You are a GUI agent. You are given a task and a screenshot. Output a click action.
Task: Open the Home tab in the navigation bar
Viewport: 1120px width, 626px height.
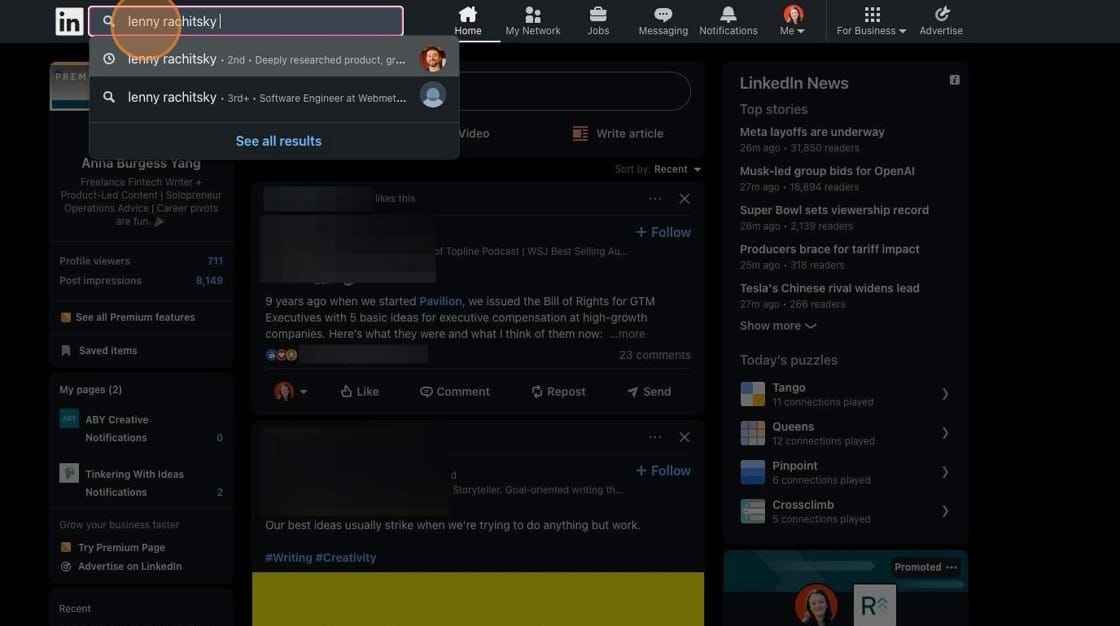tap(468, 21)
